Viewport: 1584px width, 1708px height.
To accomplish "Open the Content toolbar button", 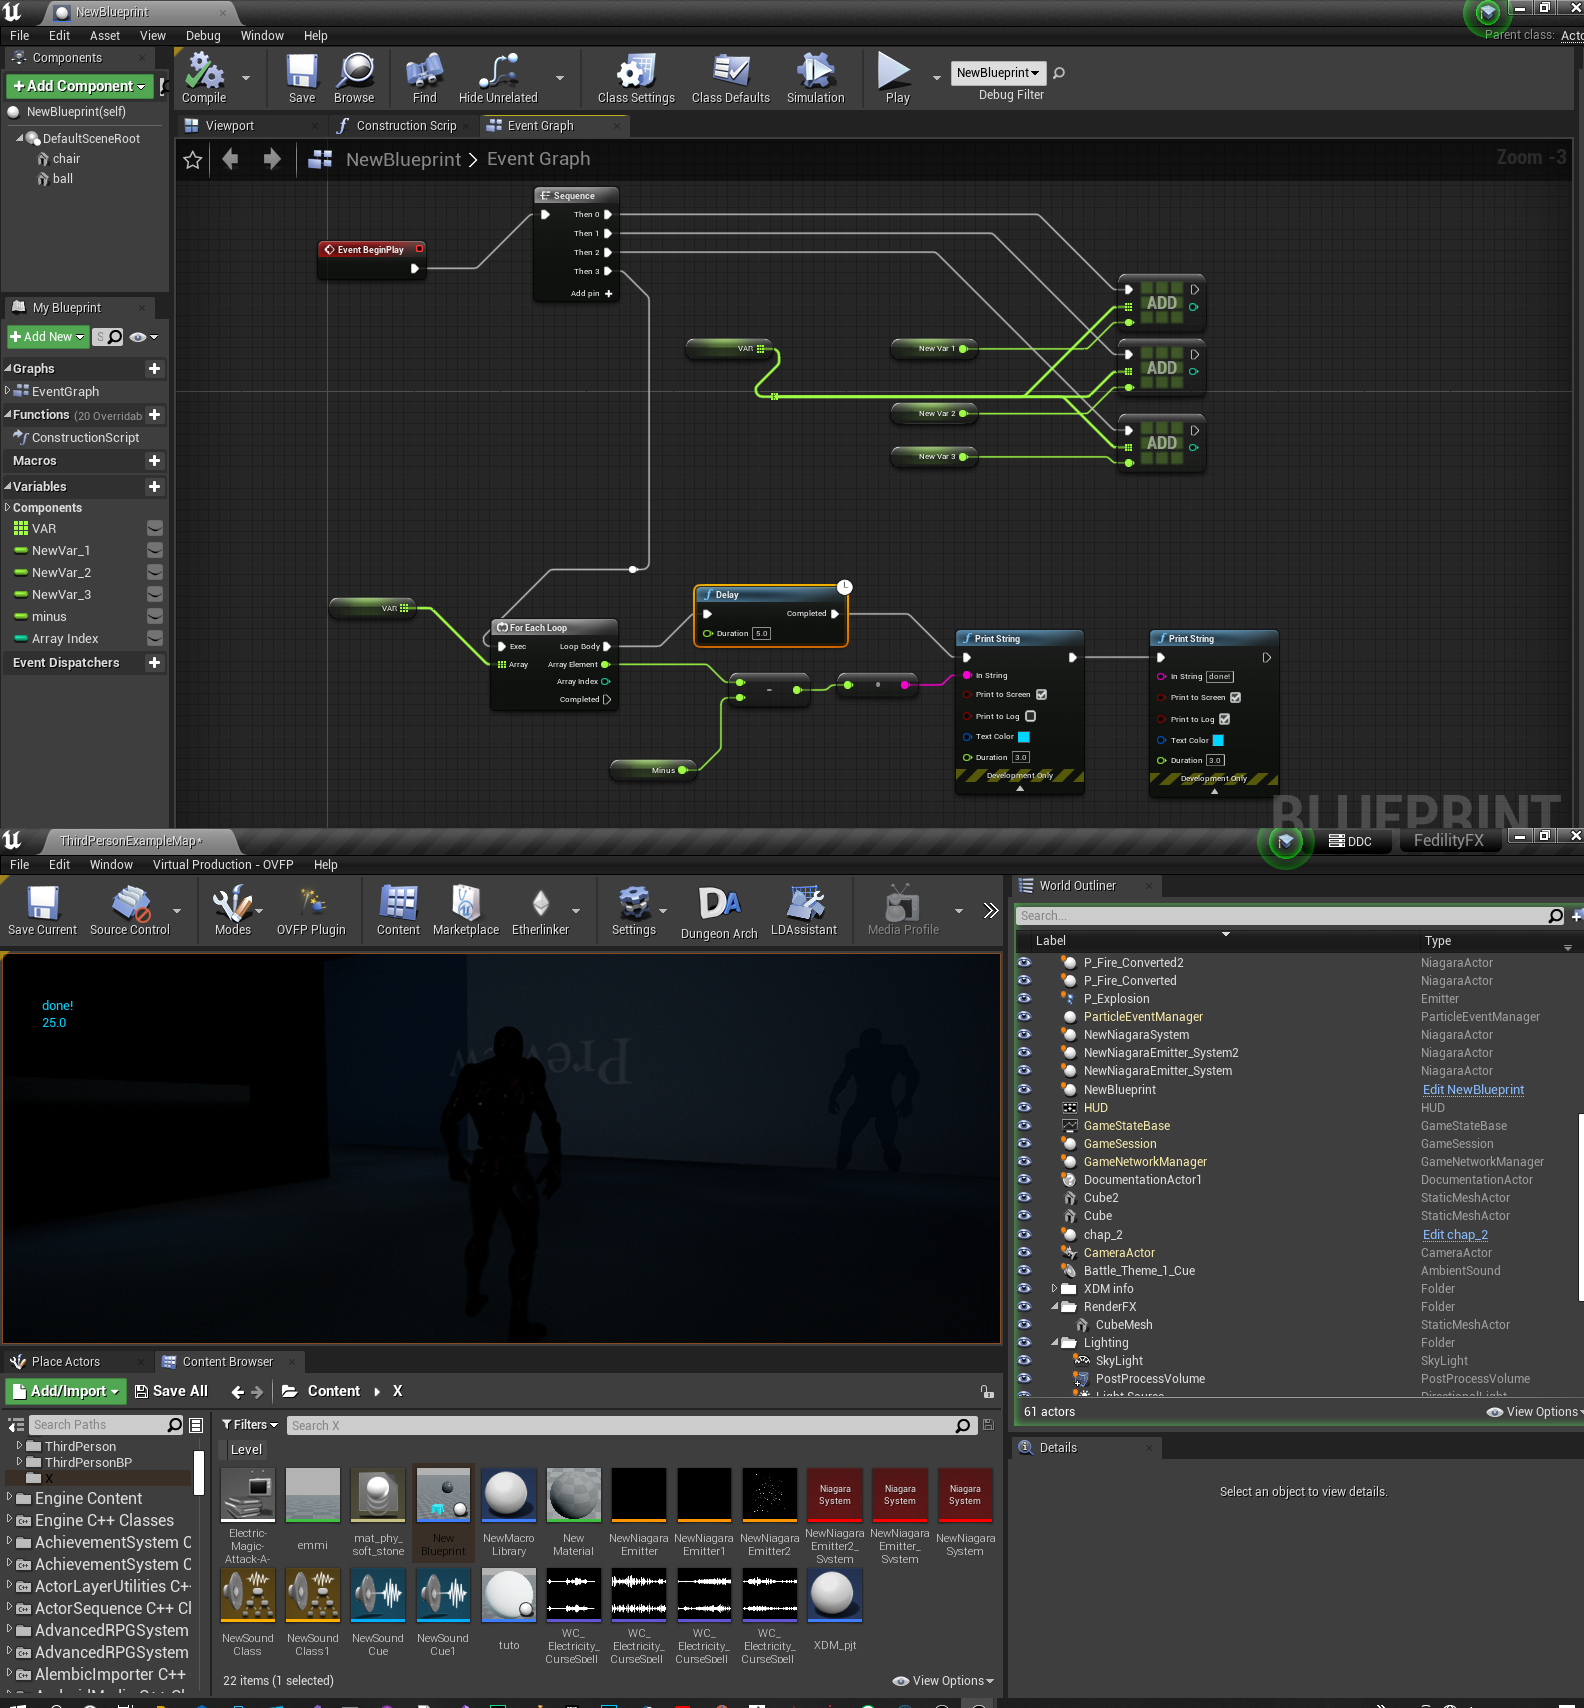I will click(398, 910).
